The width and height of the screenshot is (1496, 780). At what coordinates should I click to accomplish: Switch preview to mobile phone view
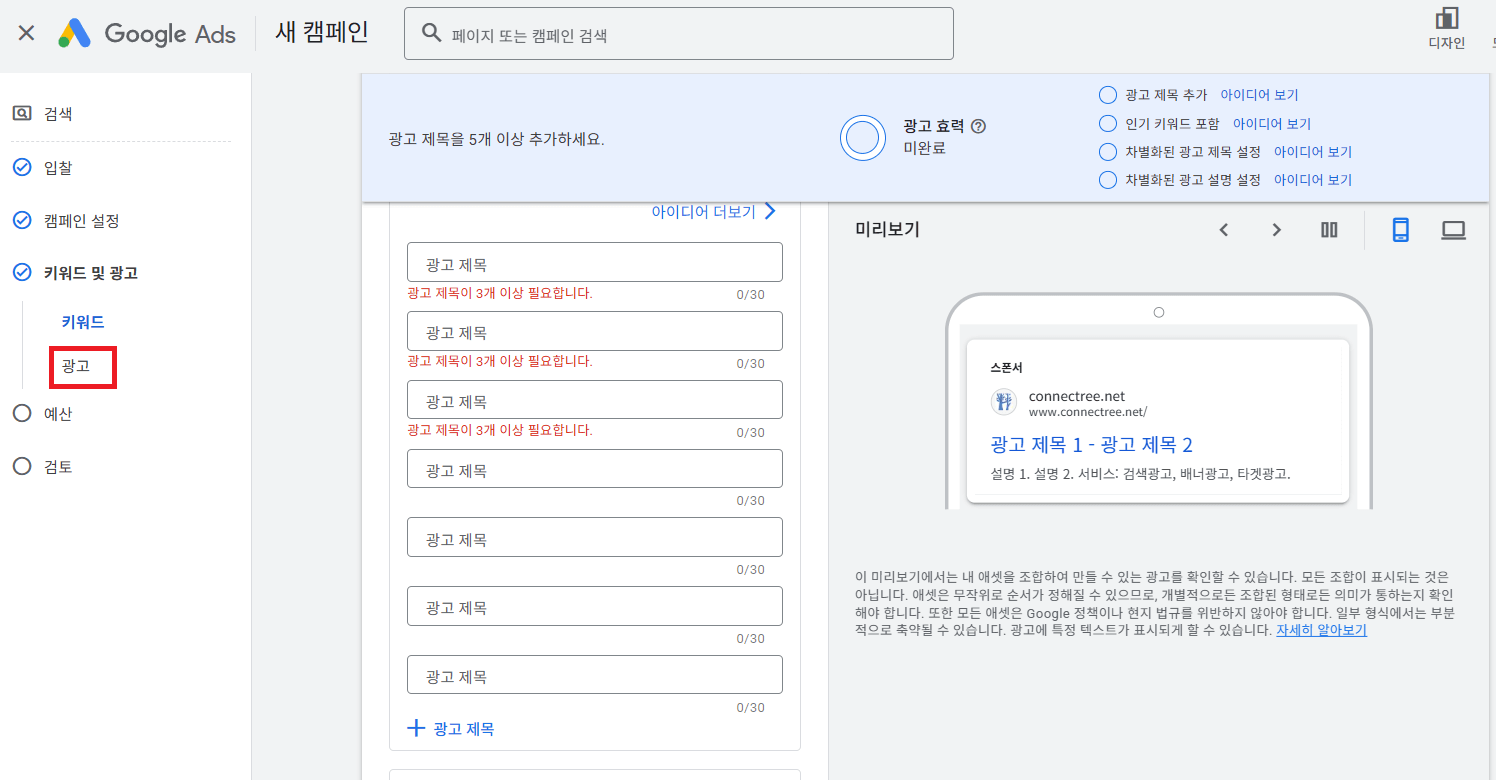click(x=1400, y=230)
